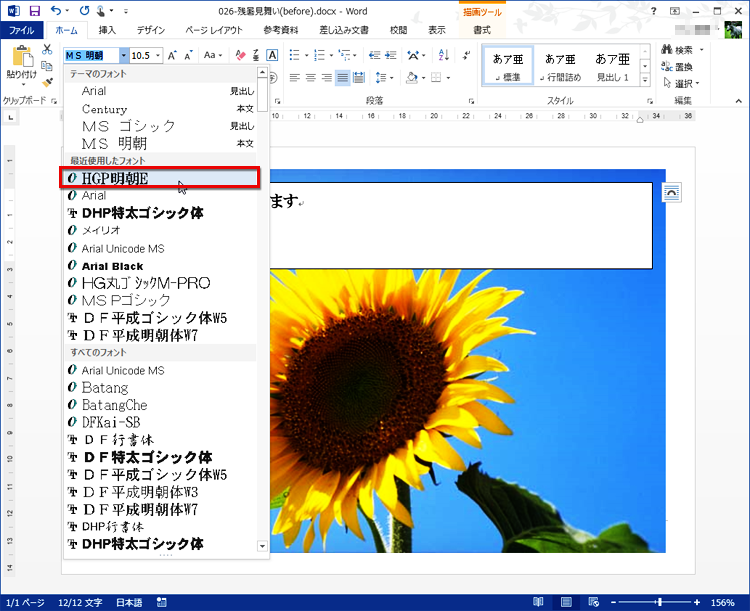Screen dimensions: 750x611
Task: Toggle Center paragraph alignment
Action: pyautogui.click(x=310, y=78)
